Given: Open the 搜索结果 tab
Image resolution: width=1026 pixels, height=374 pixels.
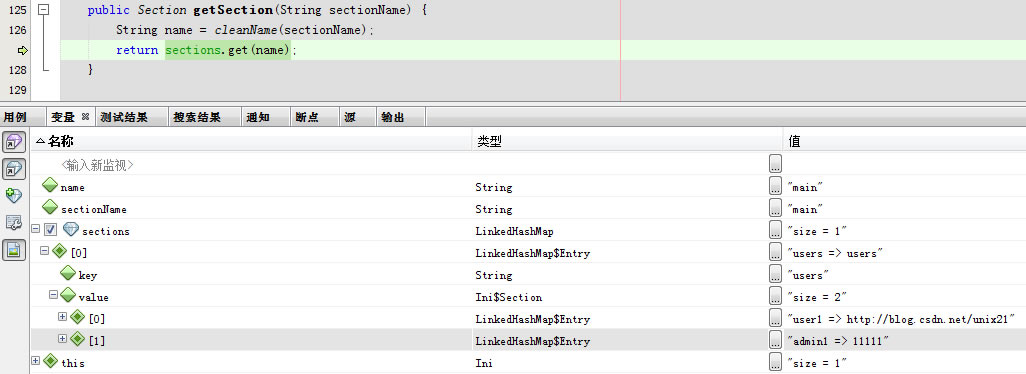Looking at the screenshot, I should (198, 117).
